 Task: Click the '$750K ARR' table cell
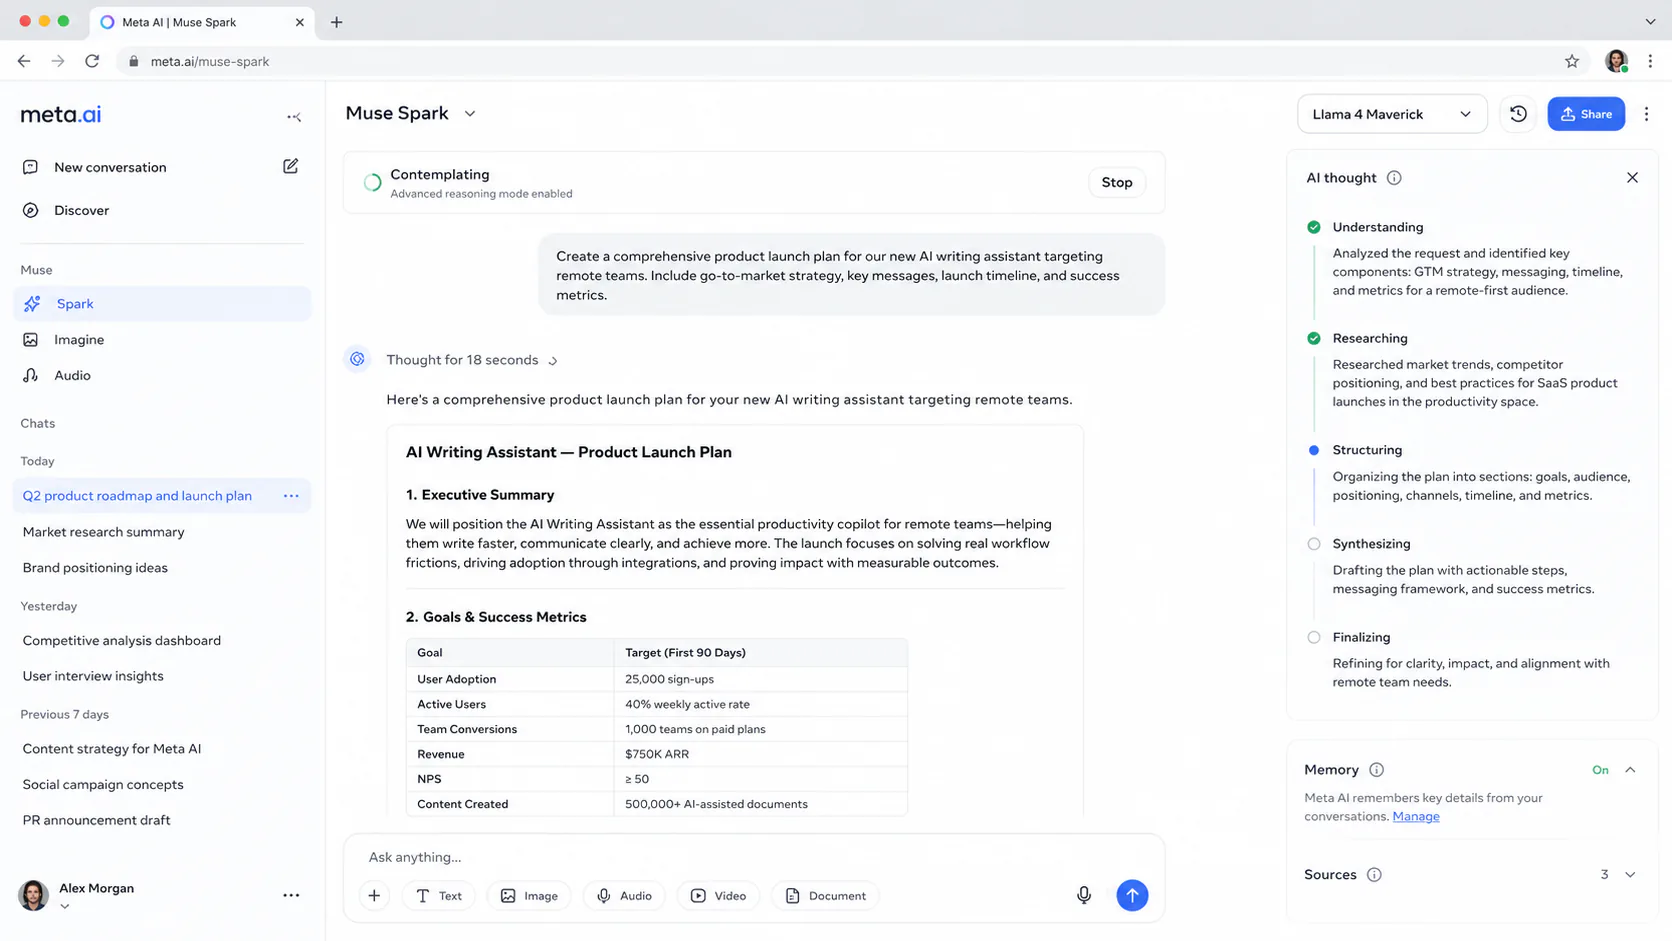761,754
